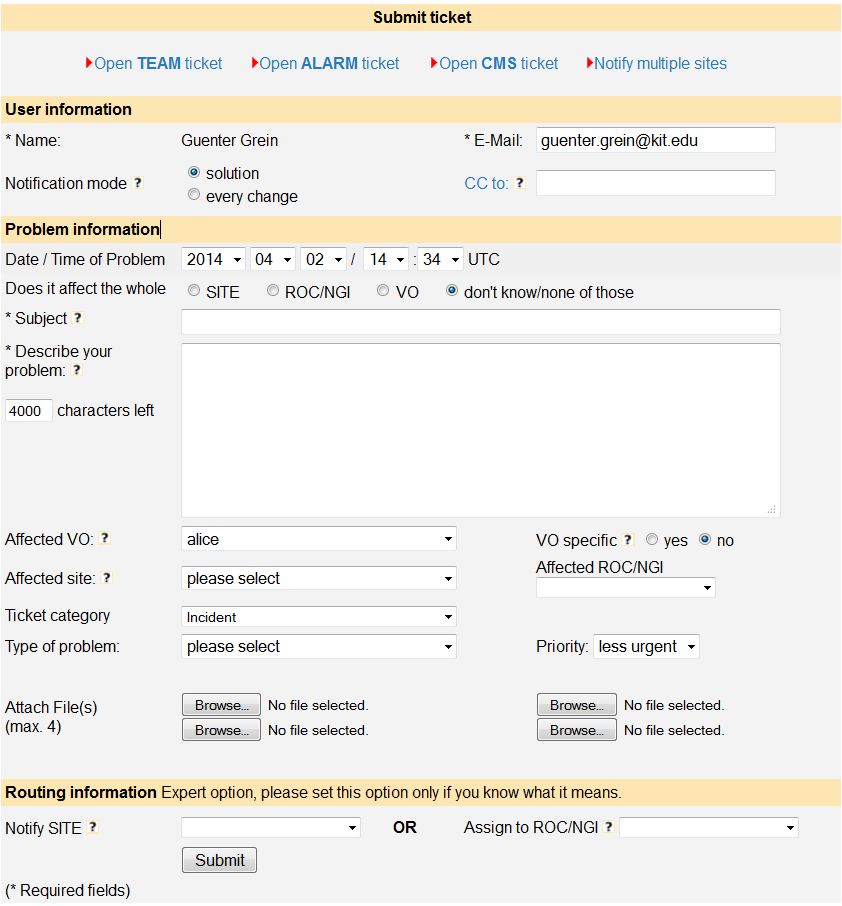Set VO specific to yes
842x906 pixels.
click(652, 540)
